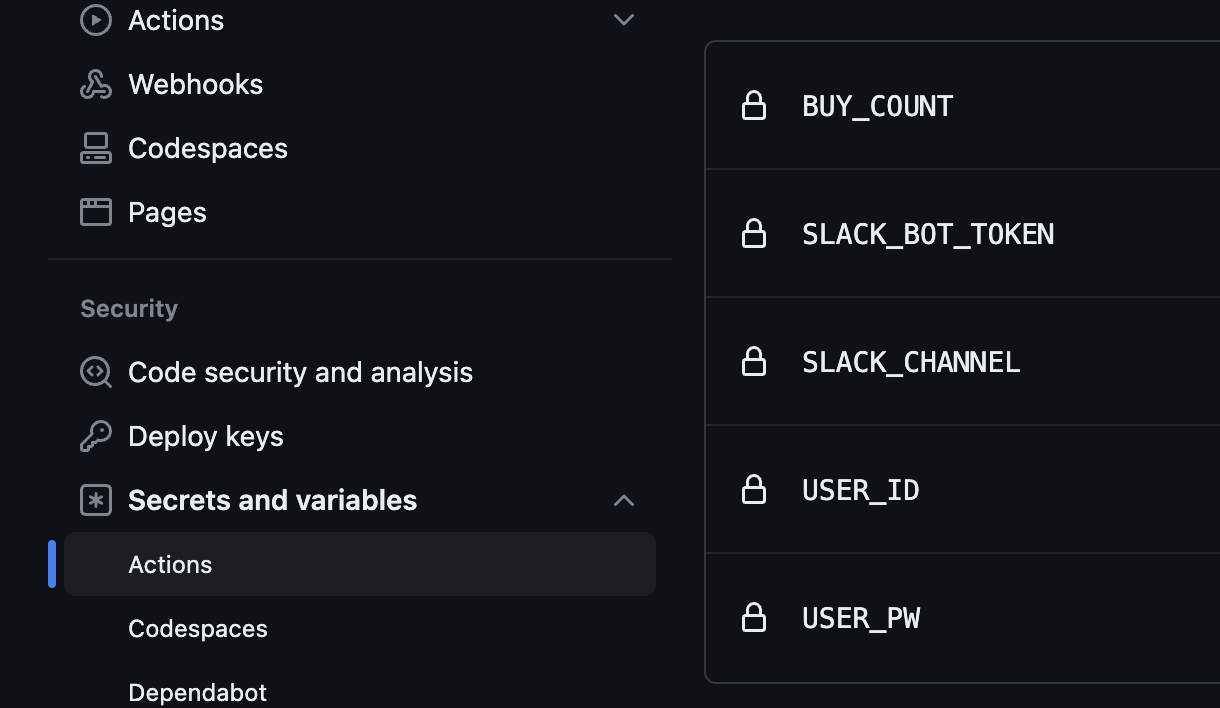Open the Webhooks settings page

click(x=195, y=84)
